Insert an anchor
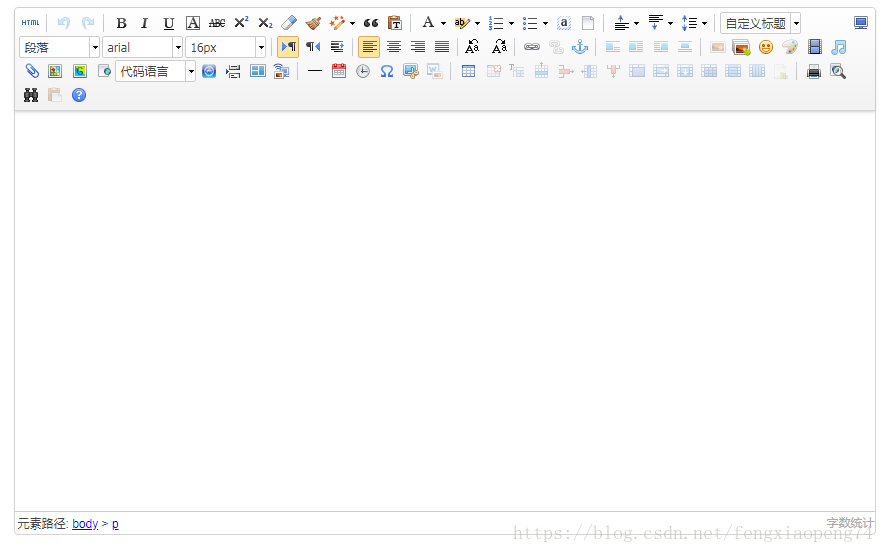Viewport: 884px width, 553px height. [580, 47]
